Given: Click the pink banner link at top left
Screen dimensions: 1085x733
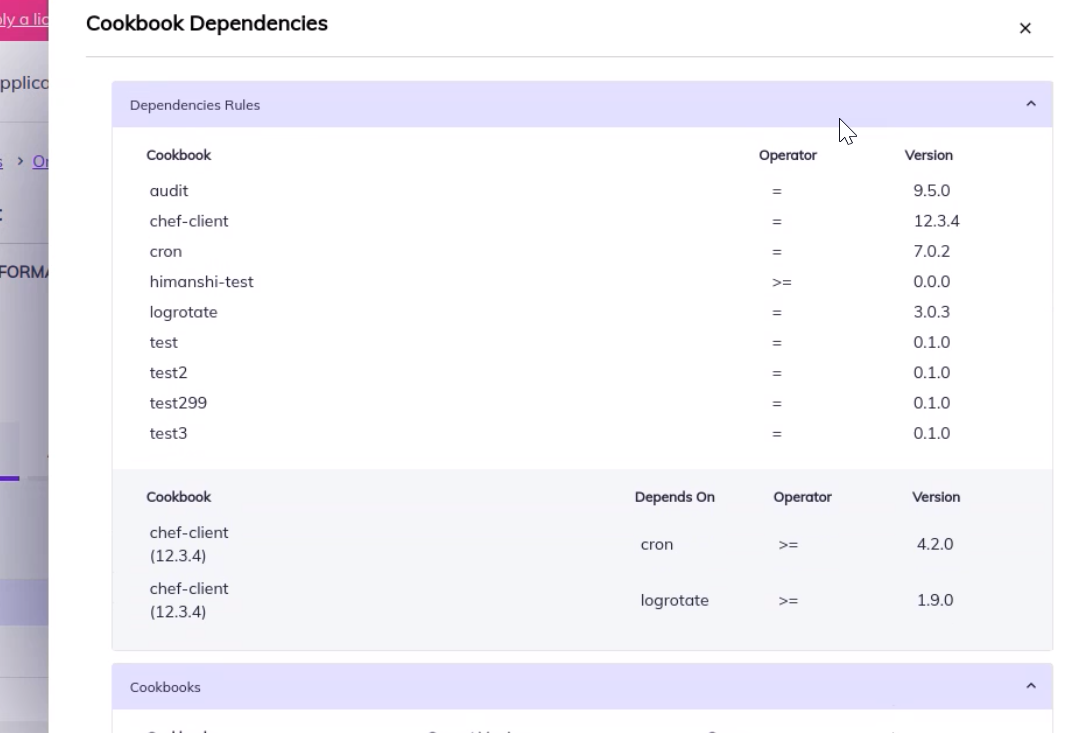Looking at the screenshot, I should click(20, 19).
